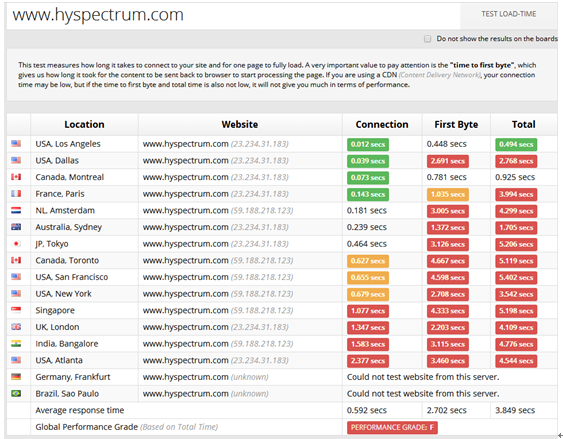Click the red 4.299 secs total badge
563x439 pixels.
point(516,211)
